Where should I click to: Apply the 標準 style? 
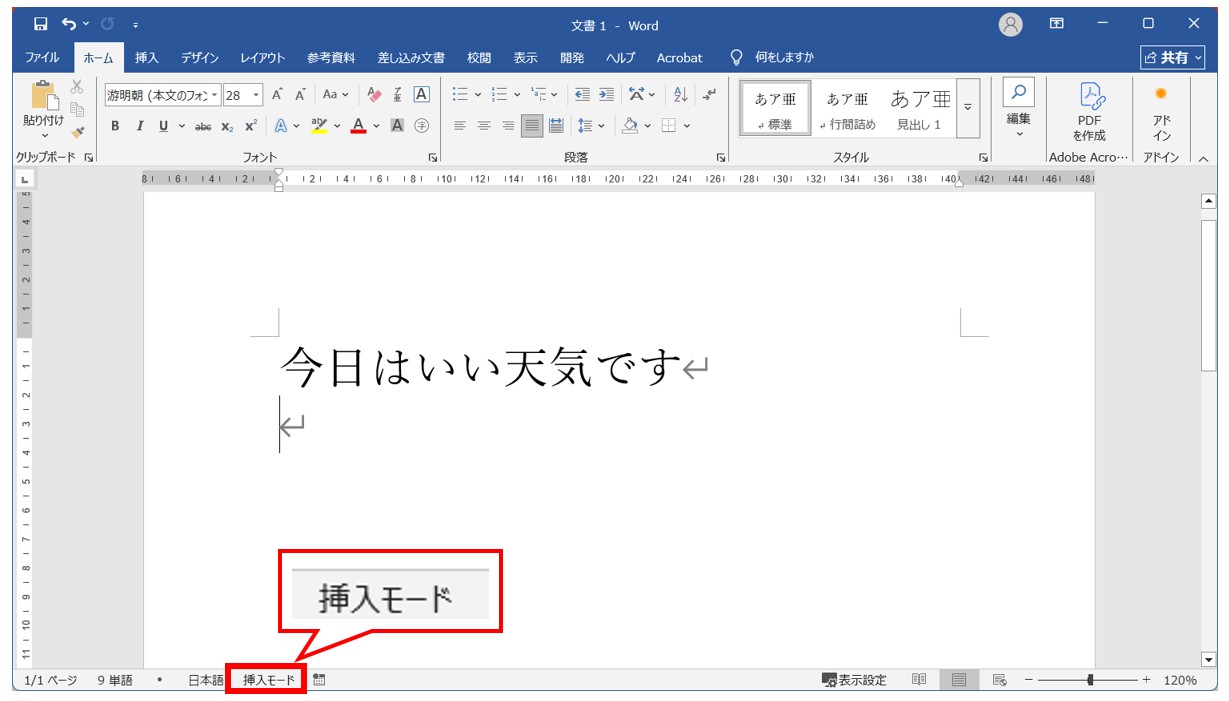pyautogui.click(x=775, y=108)
